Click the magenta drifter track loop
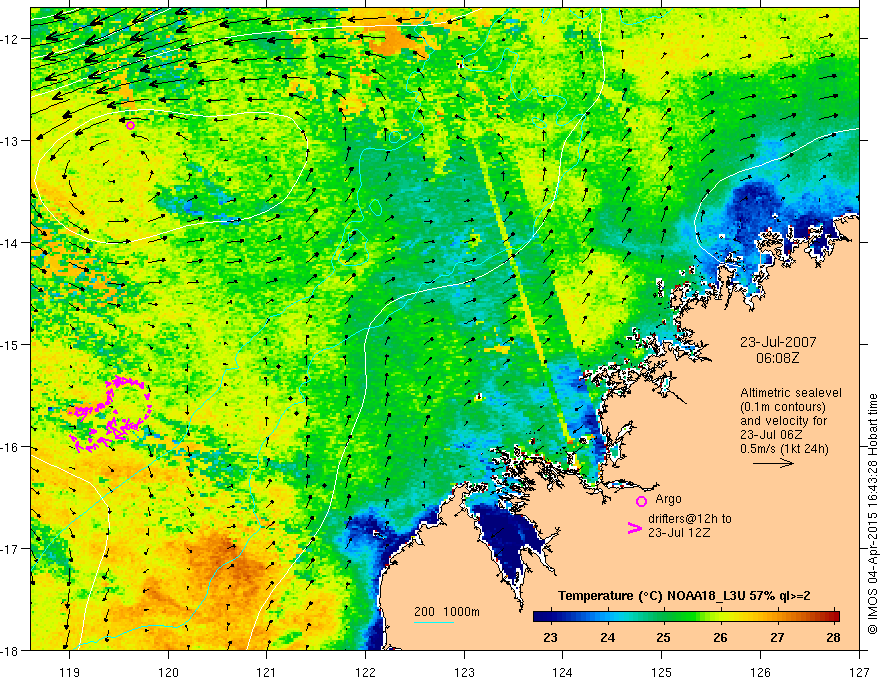This screenshot has height=680, width=880. point(111,414)
